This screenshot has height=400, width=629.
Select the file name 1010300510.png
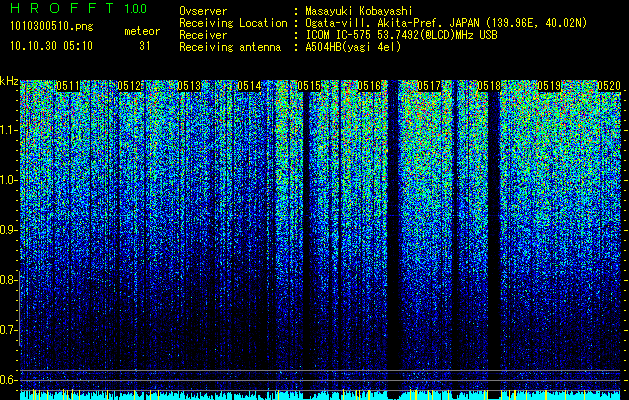pos(52,27)
